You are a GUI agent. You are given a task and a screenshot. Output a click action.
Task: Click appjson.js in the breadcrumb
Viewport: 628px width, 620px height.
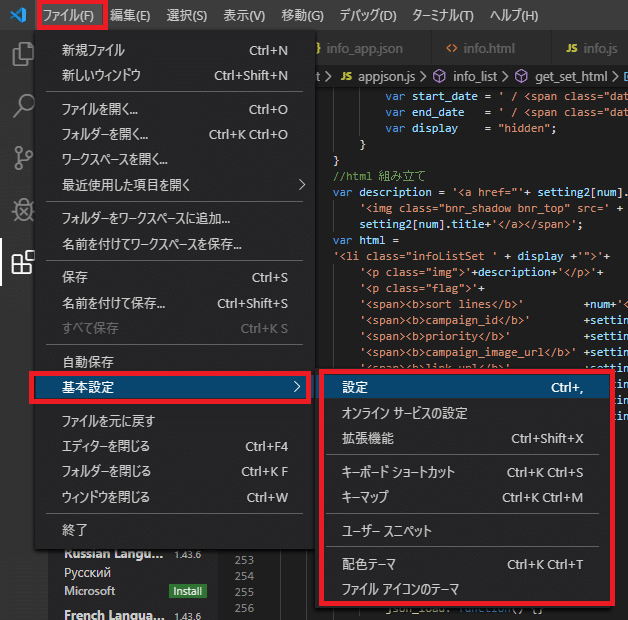tap(386, 76)
